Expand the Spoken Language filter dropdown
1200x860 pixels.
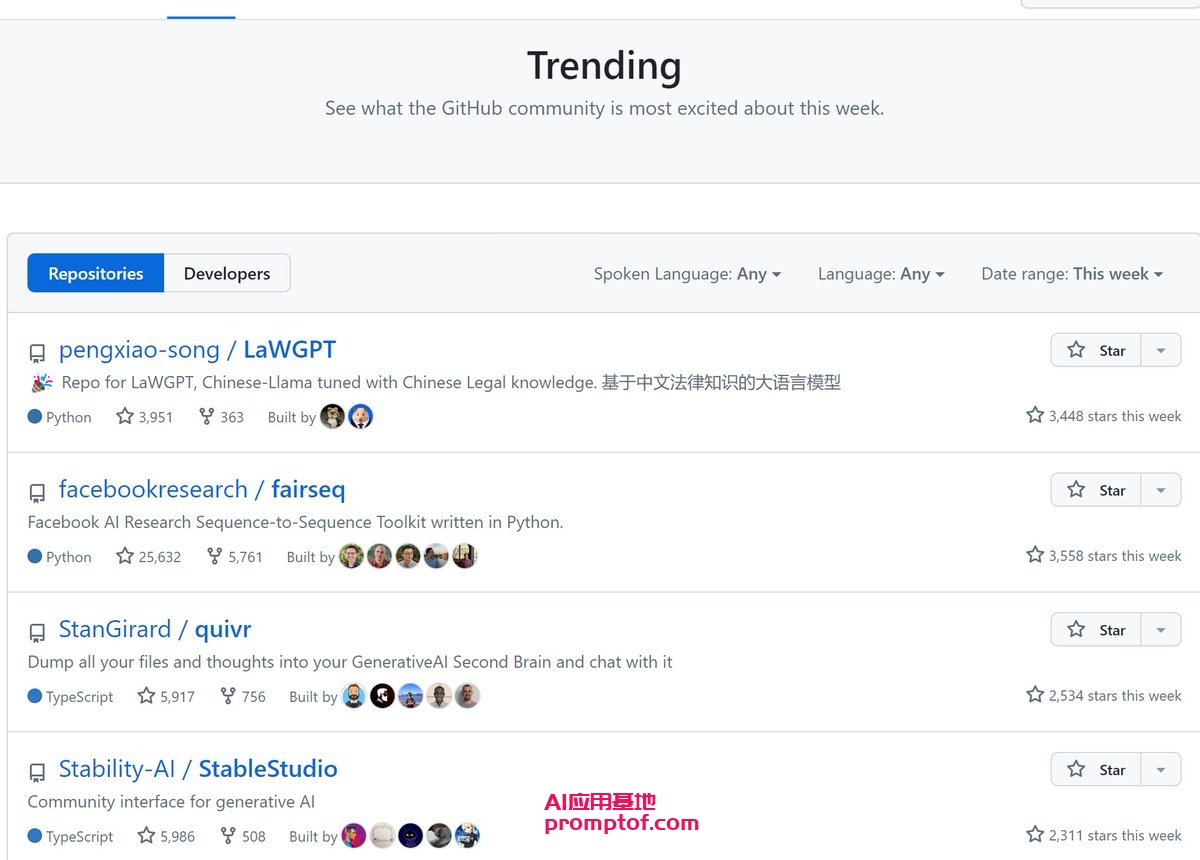coord(687,274)
